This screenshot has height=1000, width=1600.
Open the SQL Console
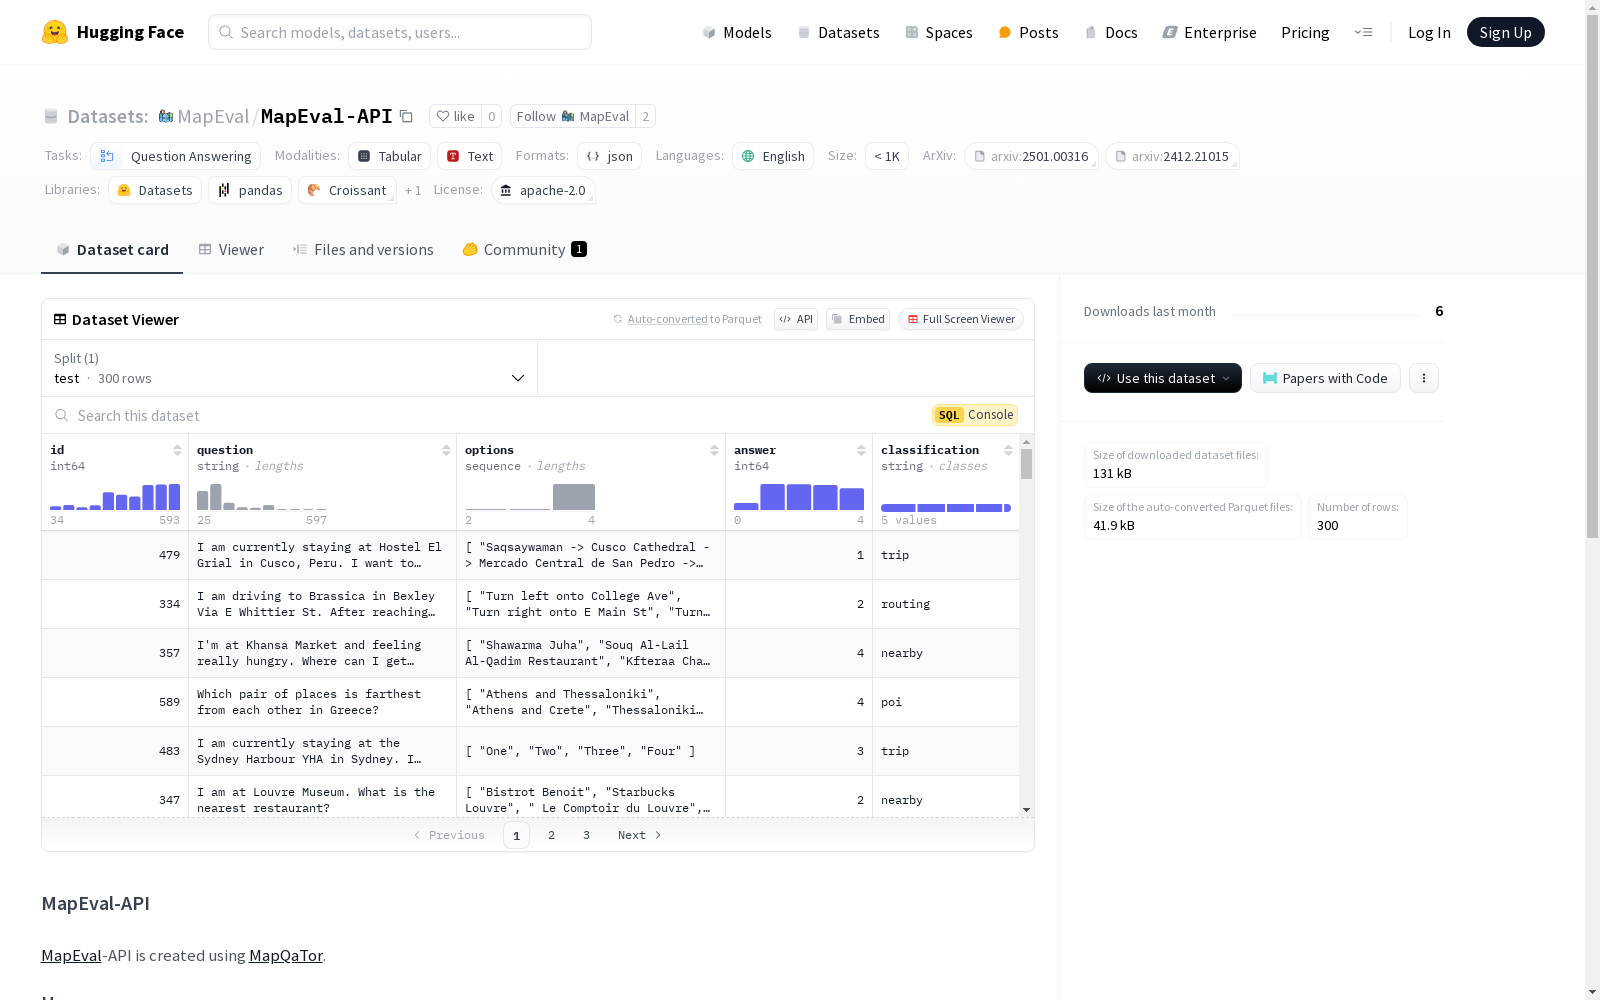pyautogui.click(x=974, y=414)
